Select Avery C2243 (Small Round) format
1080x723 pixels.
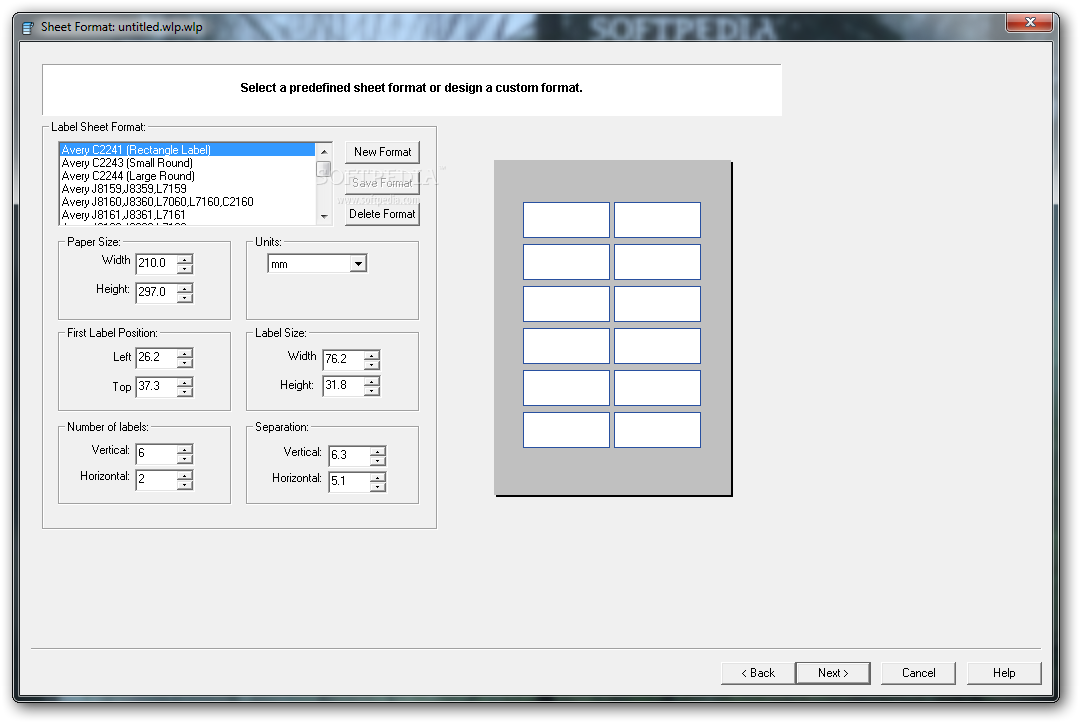(x=187, y=163)
